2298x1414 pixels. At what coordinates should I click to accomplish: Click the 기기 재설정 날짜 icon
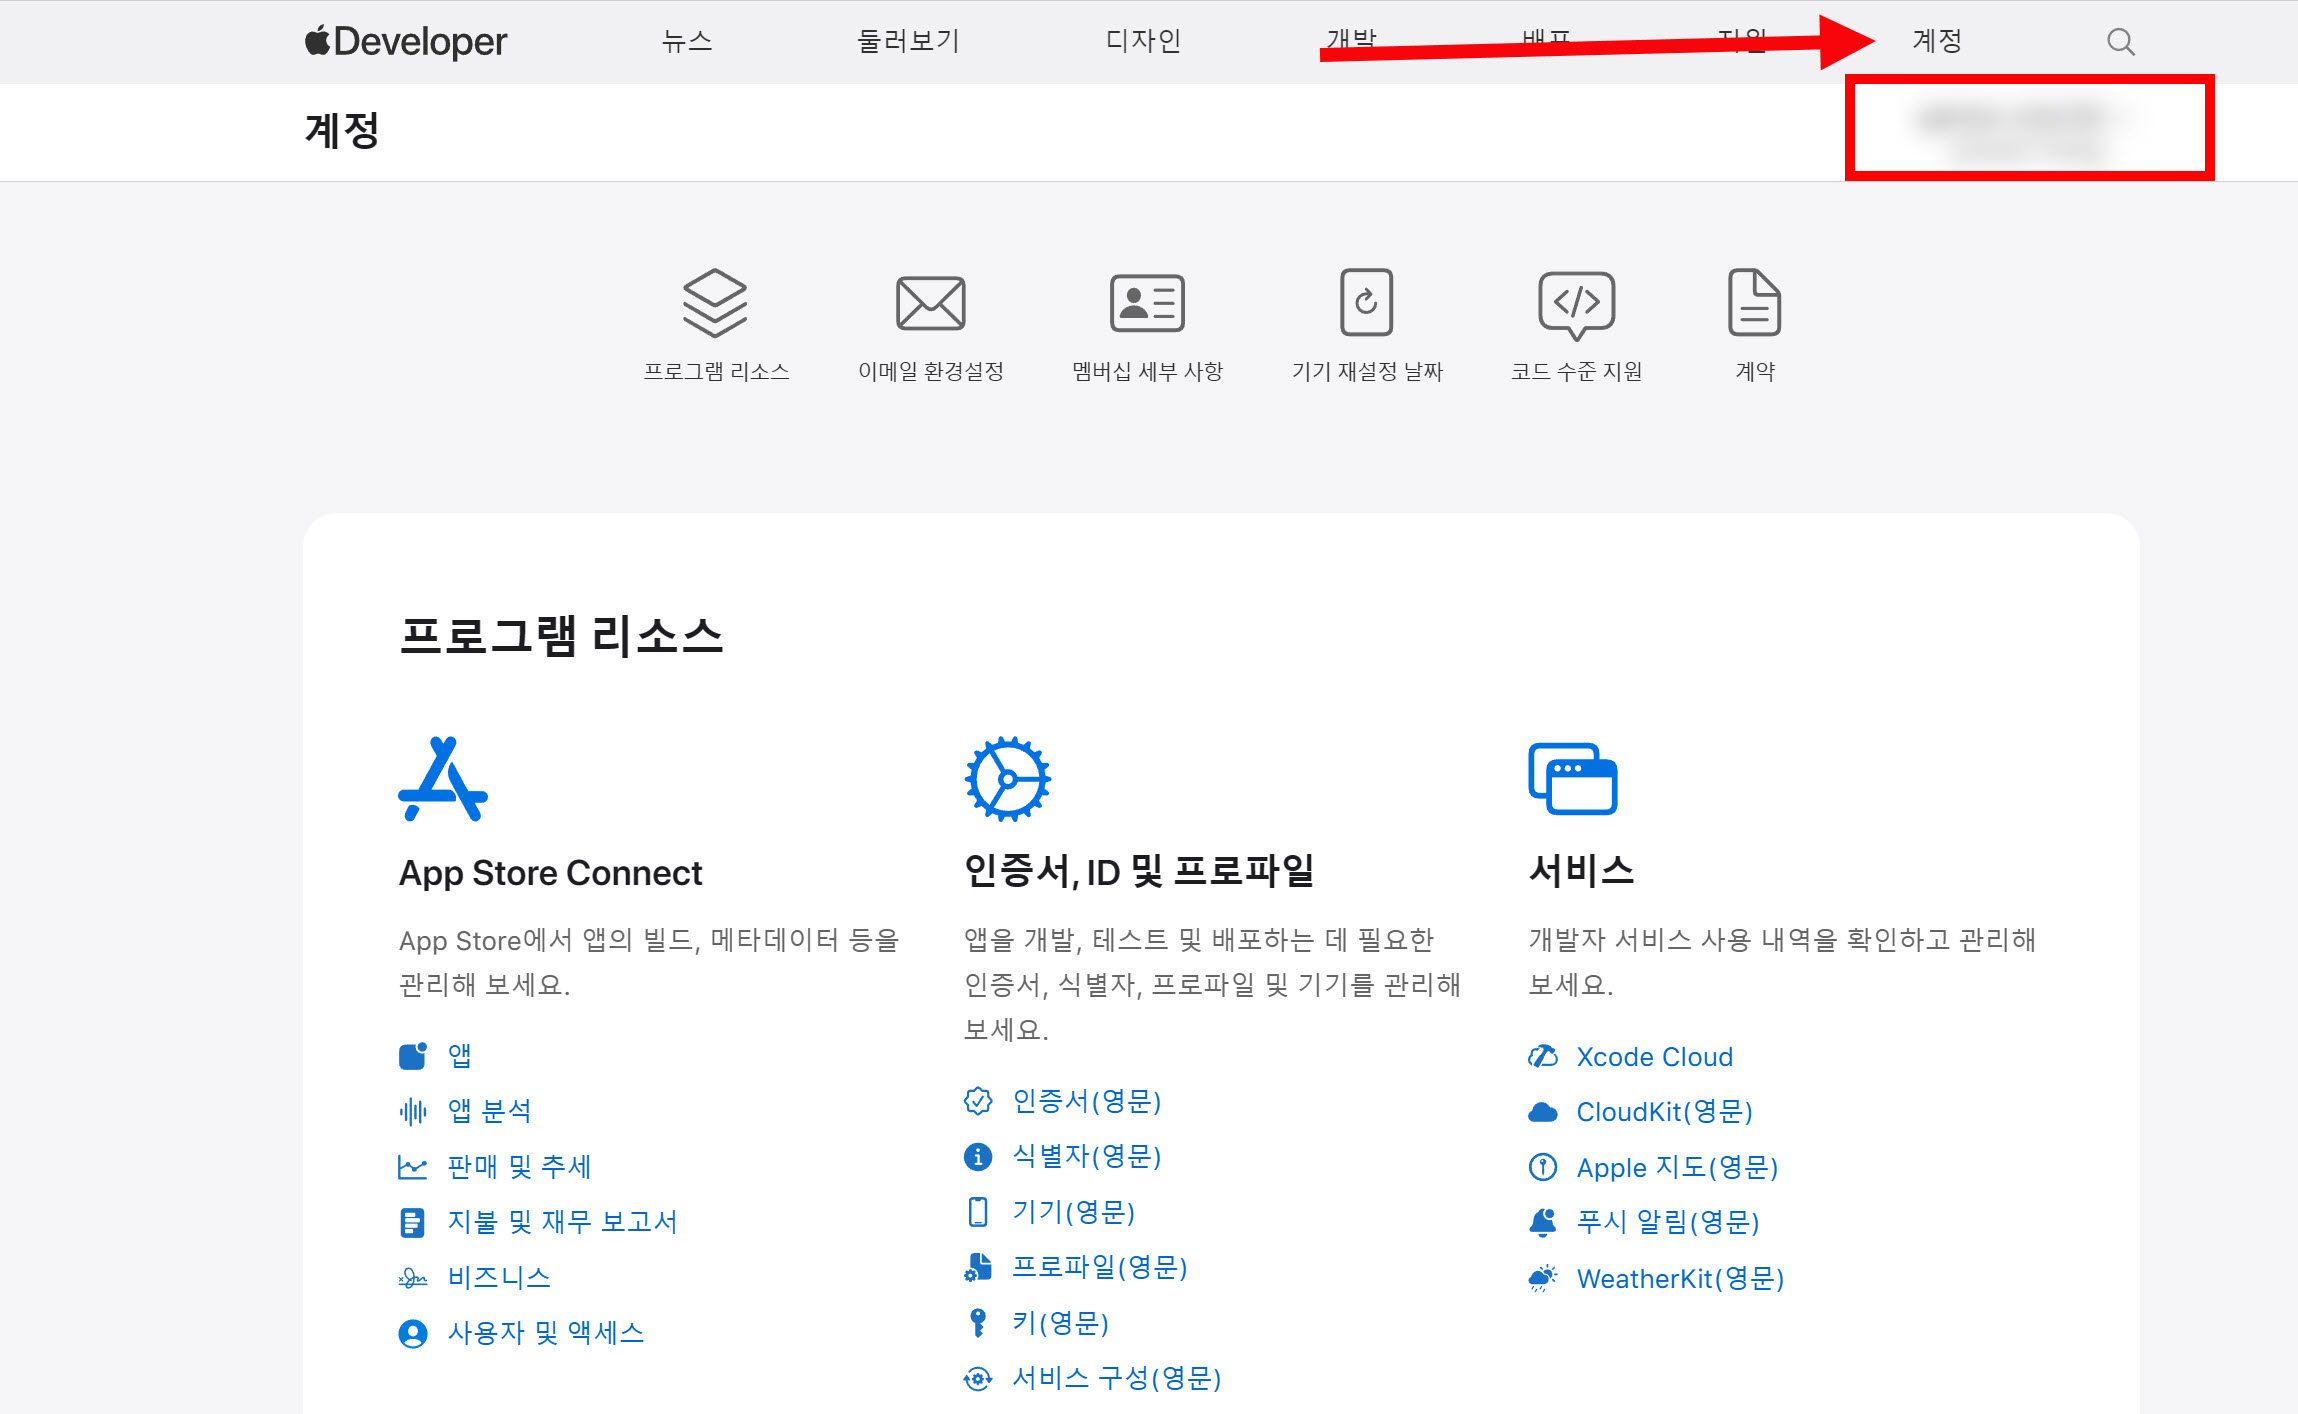[x=1366, y=303]
